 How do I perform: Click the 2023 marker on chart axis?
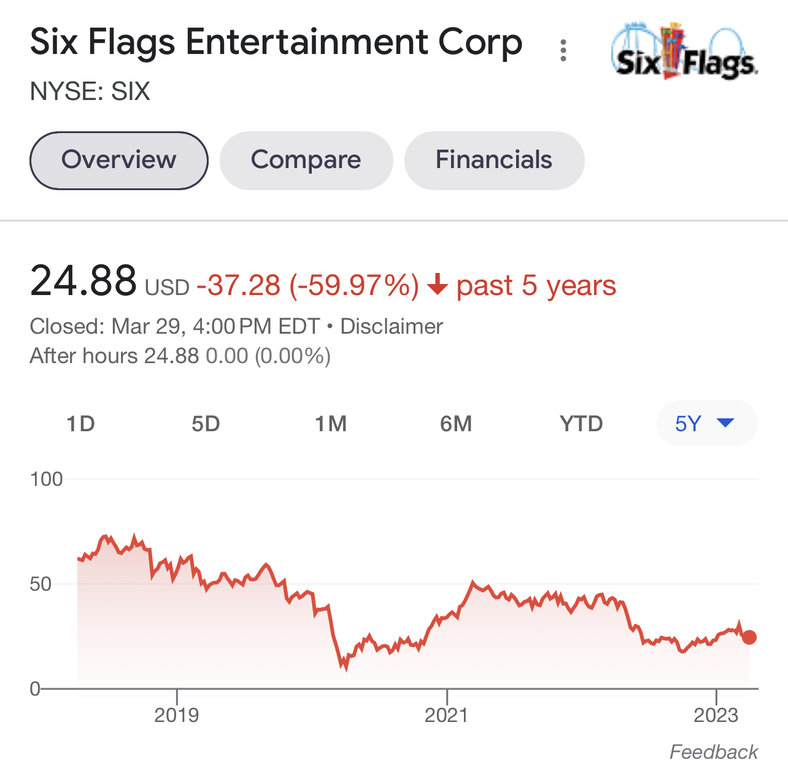[716, 715]
